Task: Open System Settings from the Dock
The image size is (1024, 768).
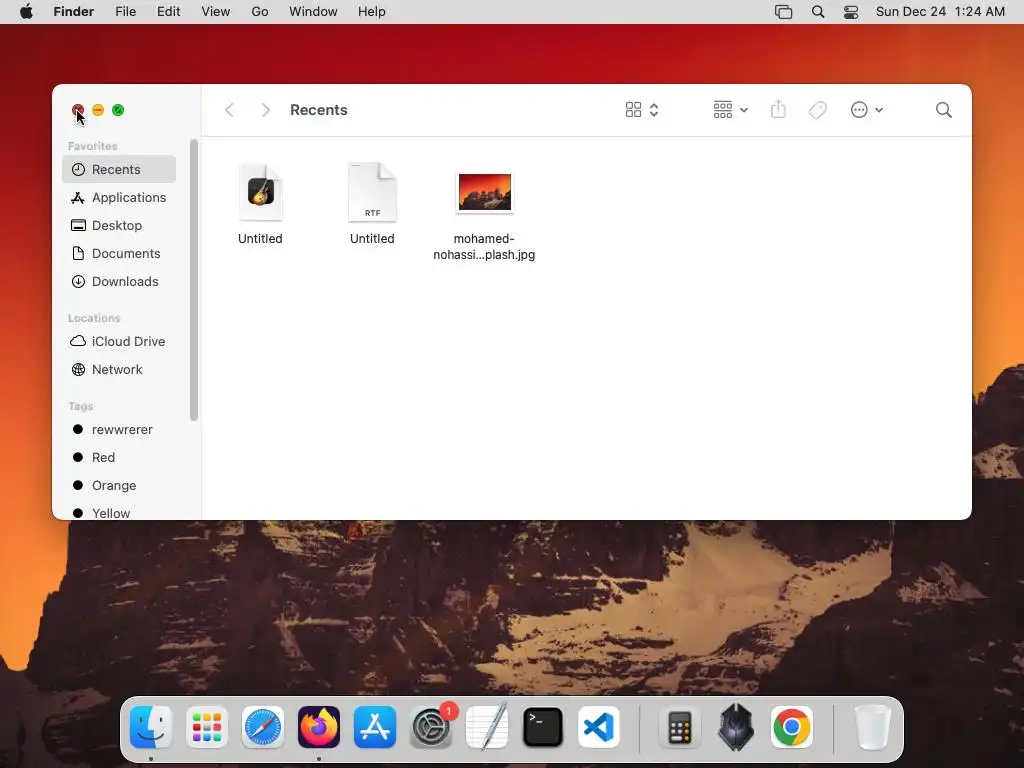Action: tap(431, 727)
